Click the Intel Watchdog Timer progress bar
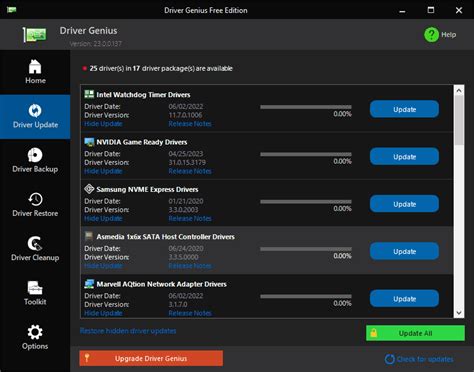 (306, 107)
